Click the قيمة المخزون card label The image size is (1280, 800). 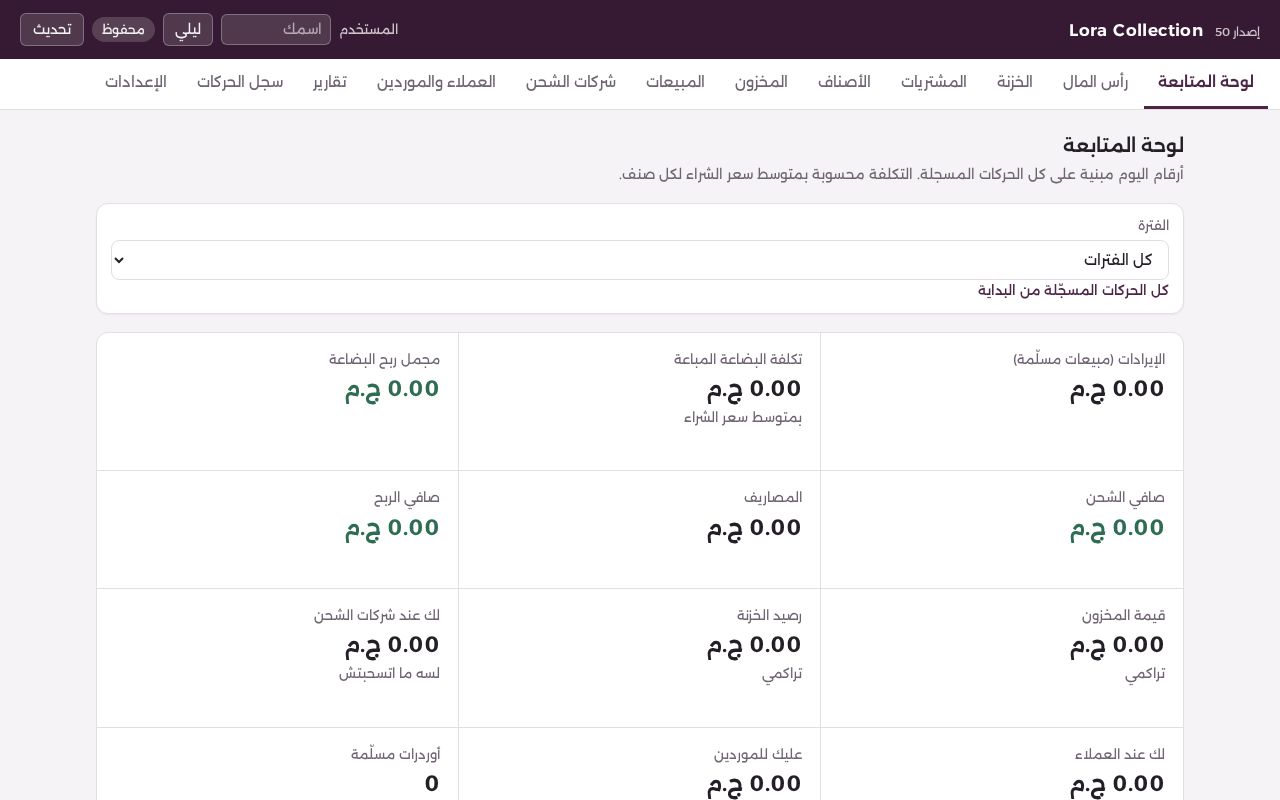click(x=1123, y=615)
